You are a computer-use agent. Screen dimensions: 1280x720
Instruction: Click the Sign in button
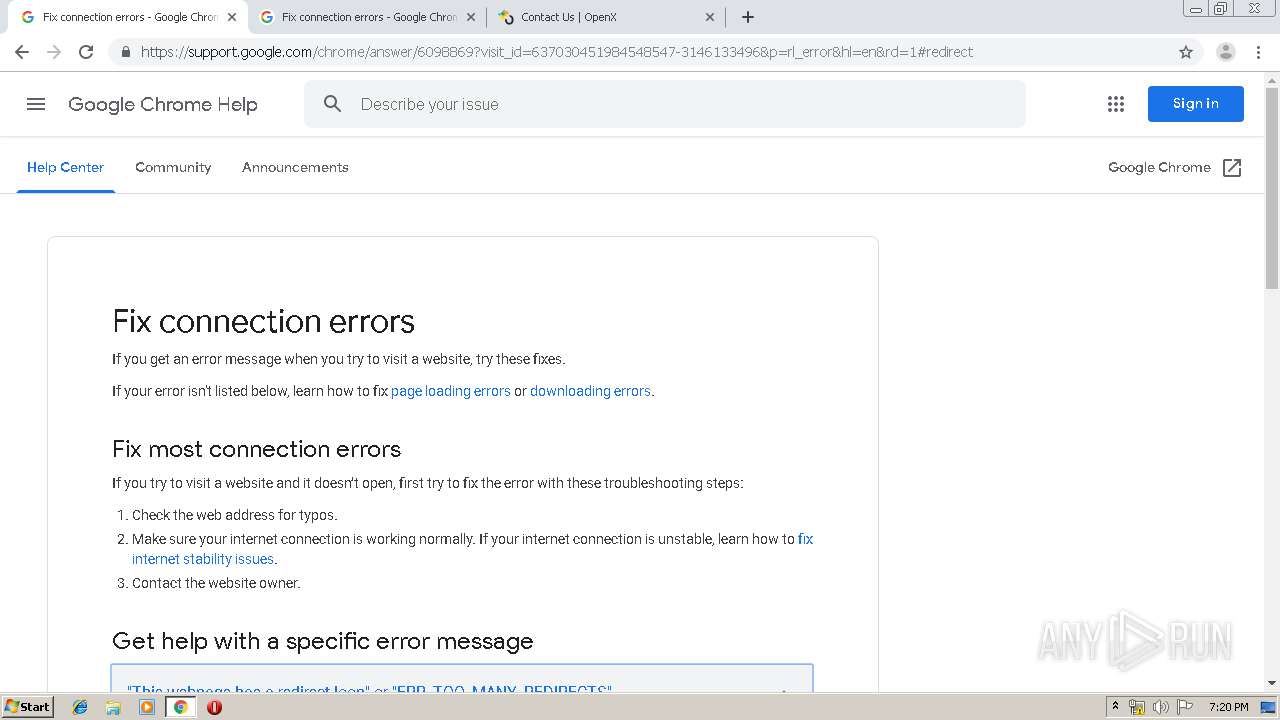point(1195,104)
